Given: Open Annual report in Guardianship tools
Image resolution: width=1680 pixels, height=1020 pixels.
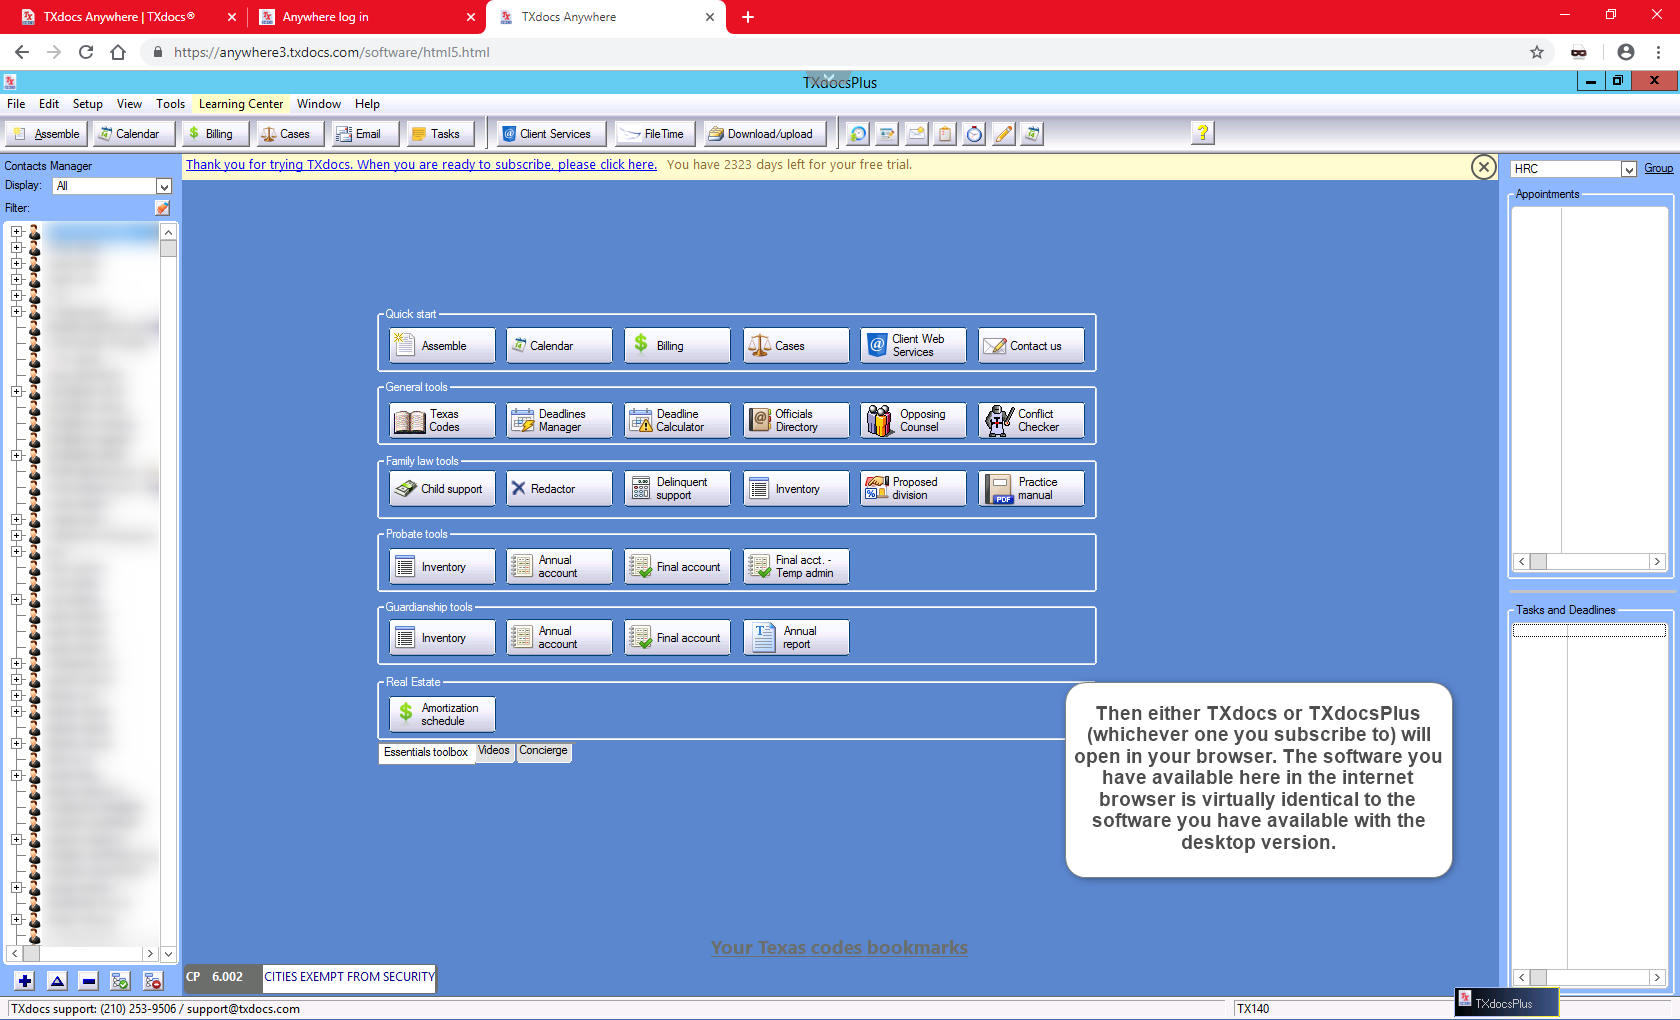Looking at the screenshot, I should coord(796,637).
